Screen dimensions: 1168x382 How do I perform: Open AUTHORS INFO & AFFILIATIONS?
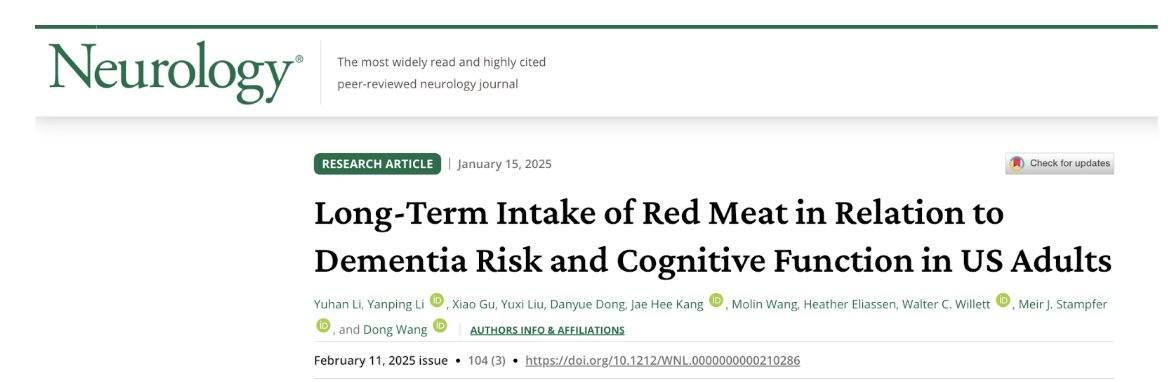[548, 330]
